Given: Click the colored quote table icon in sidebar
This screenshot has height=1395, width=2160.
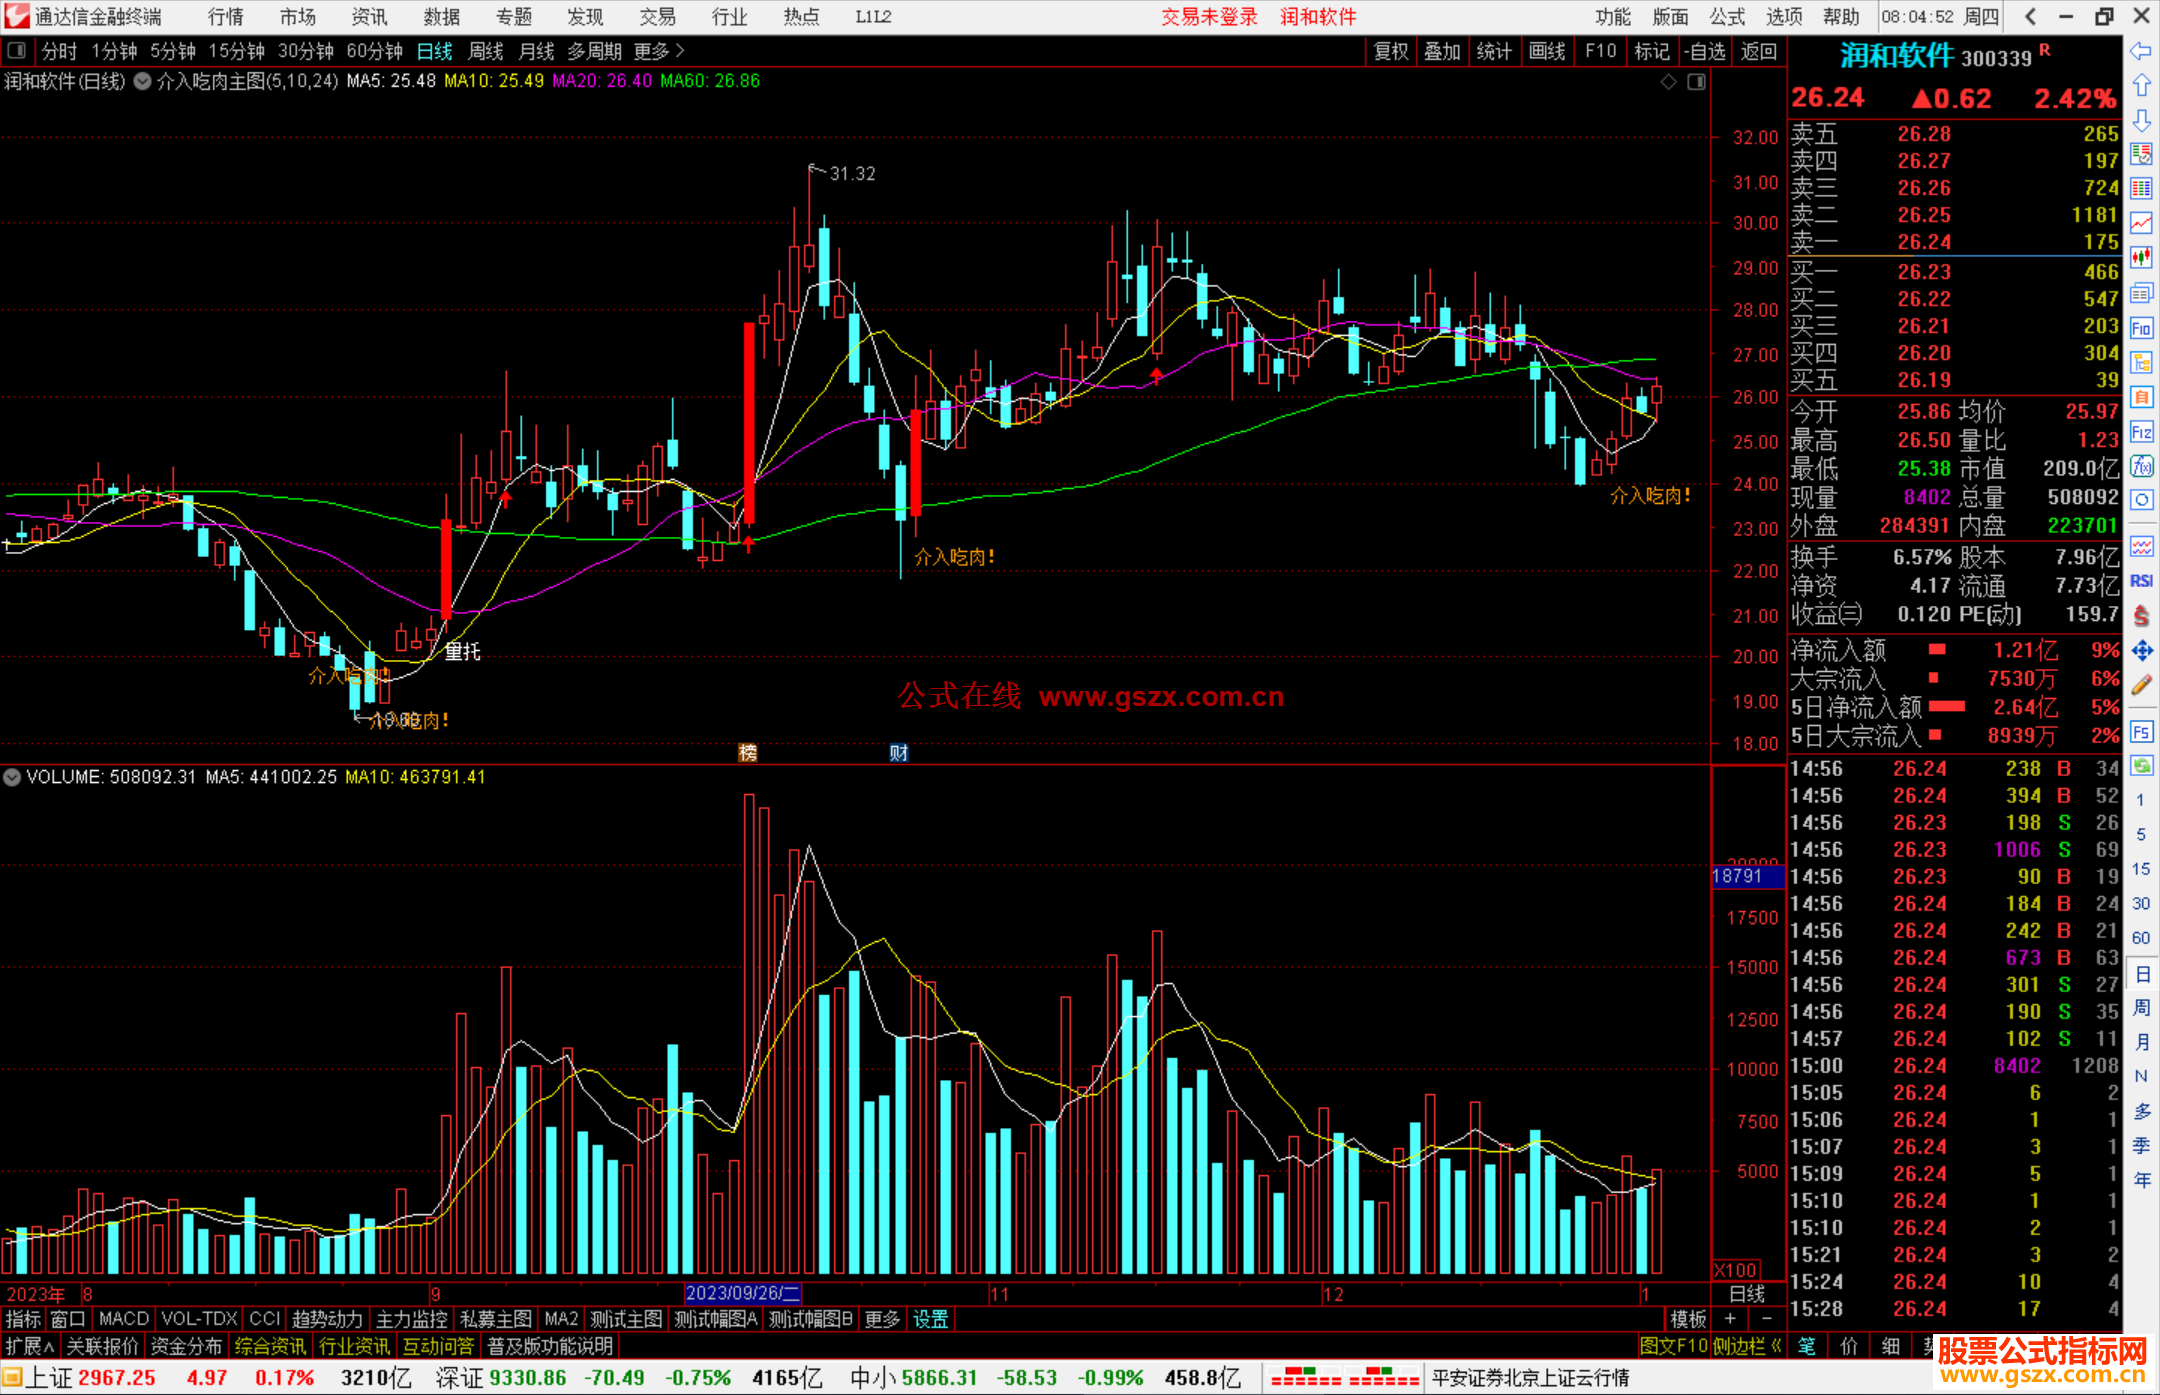Looking at the screenshot, I should coord(2141,189).
